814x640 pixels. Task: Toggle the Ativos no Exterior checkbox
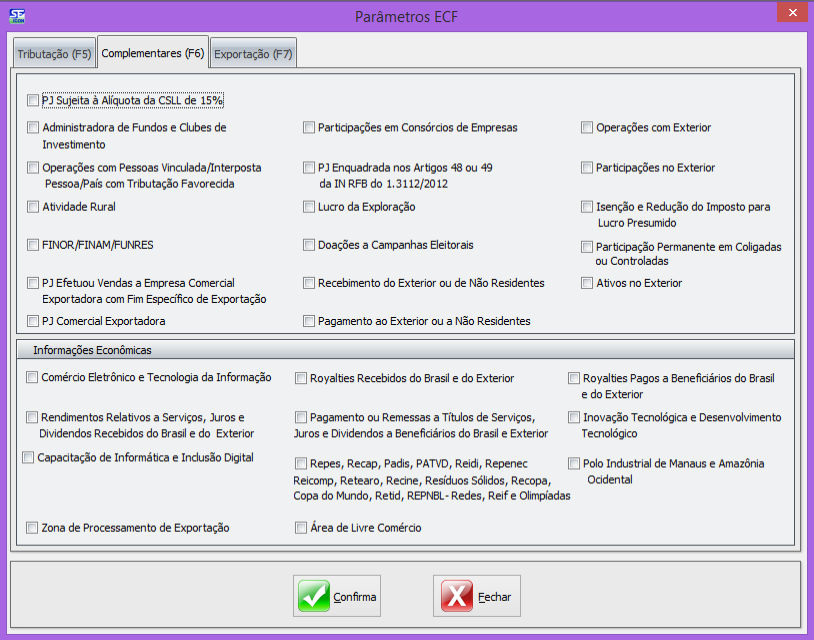point(588,283)
